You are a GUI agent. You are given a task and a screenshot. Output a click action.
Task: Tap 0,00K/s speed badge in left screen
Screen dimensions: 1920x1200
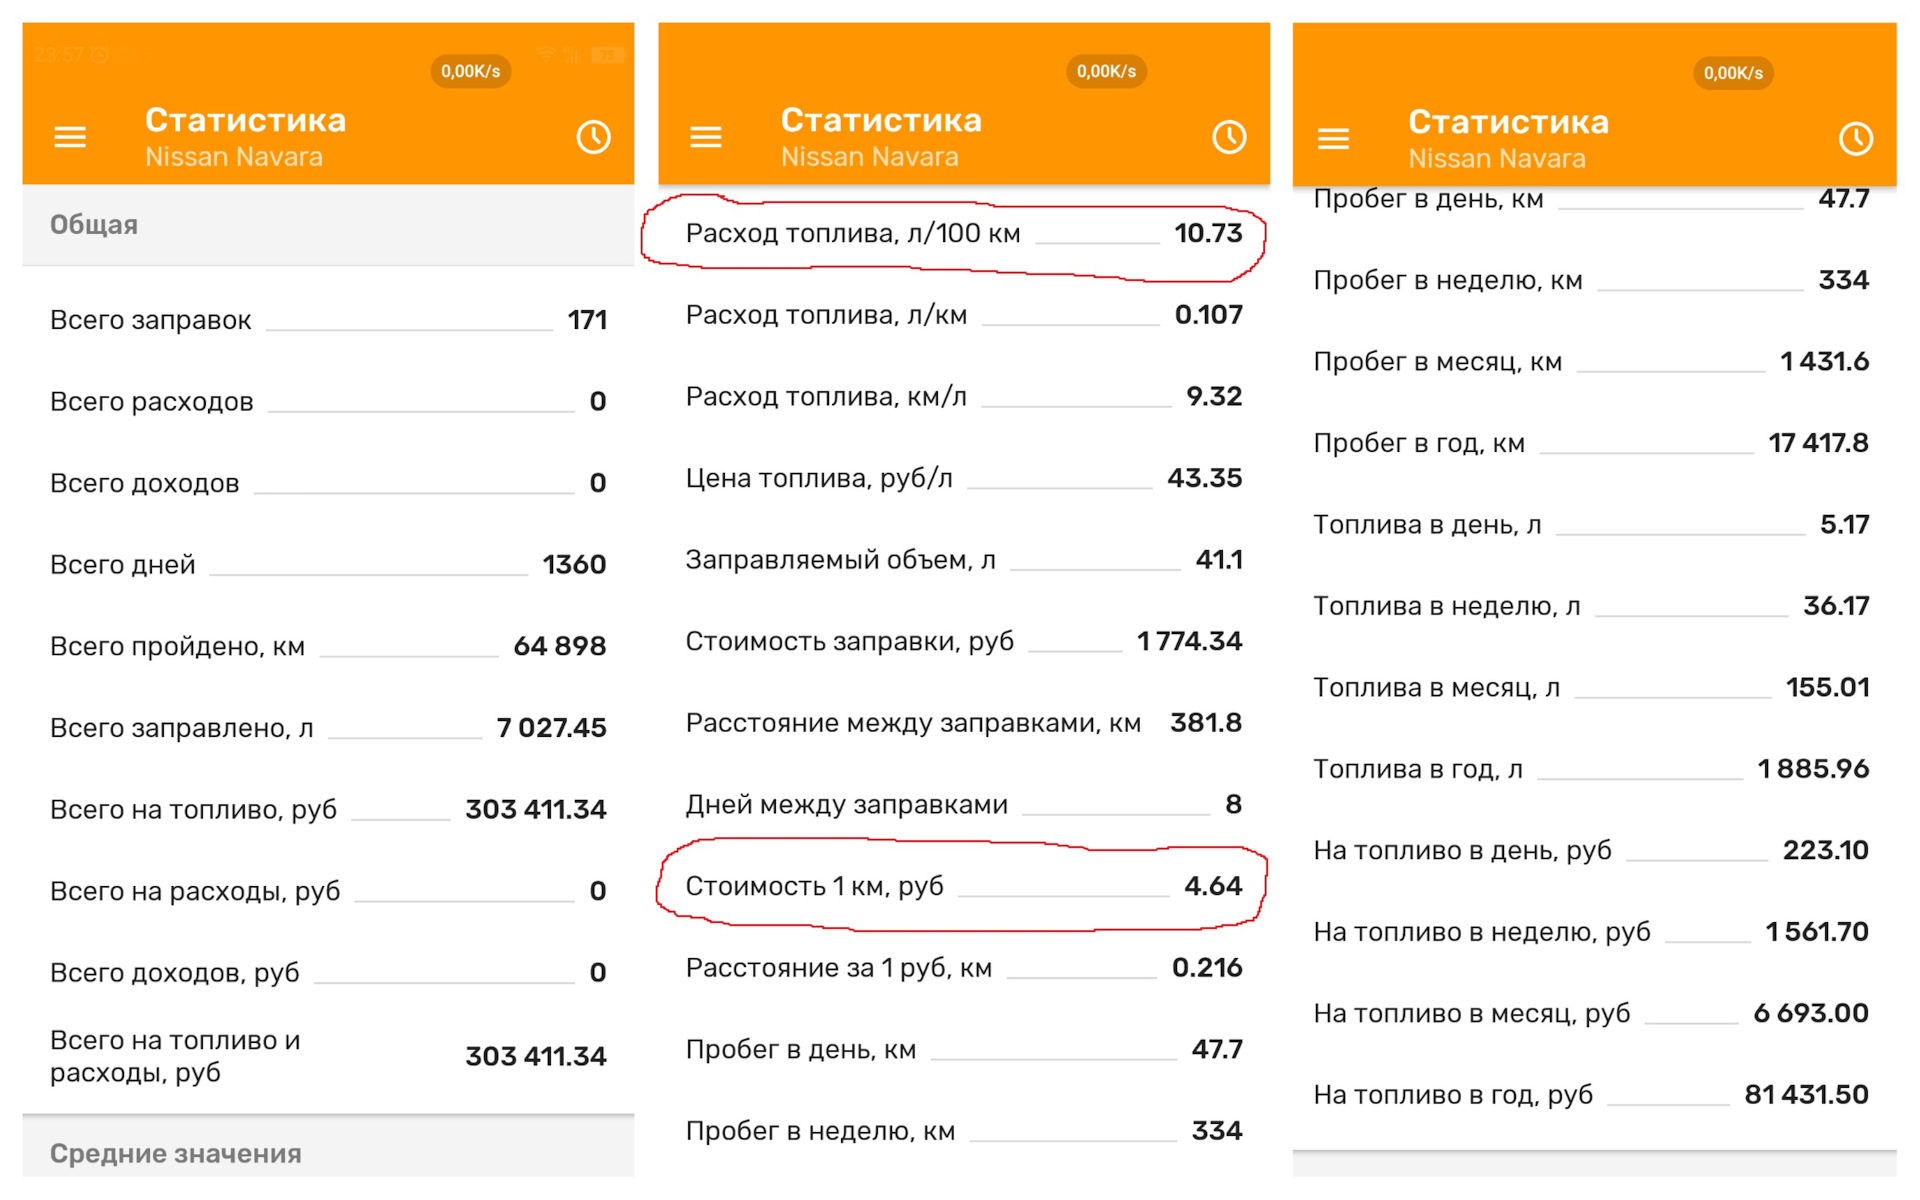(471, 71)
